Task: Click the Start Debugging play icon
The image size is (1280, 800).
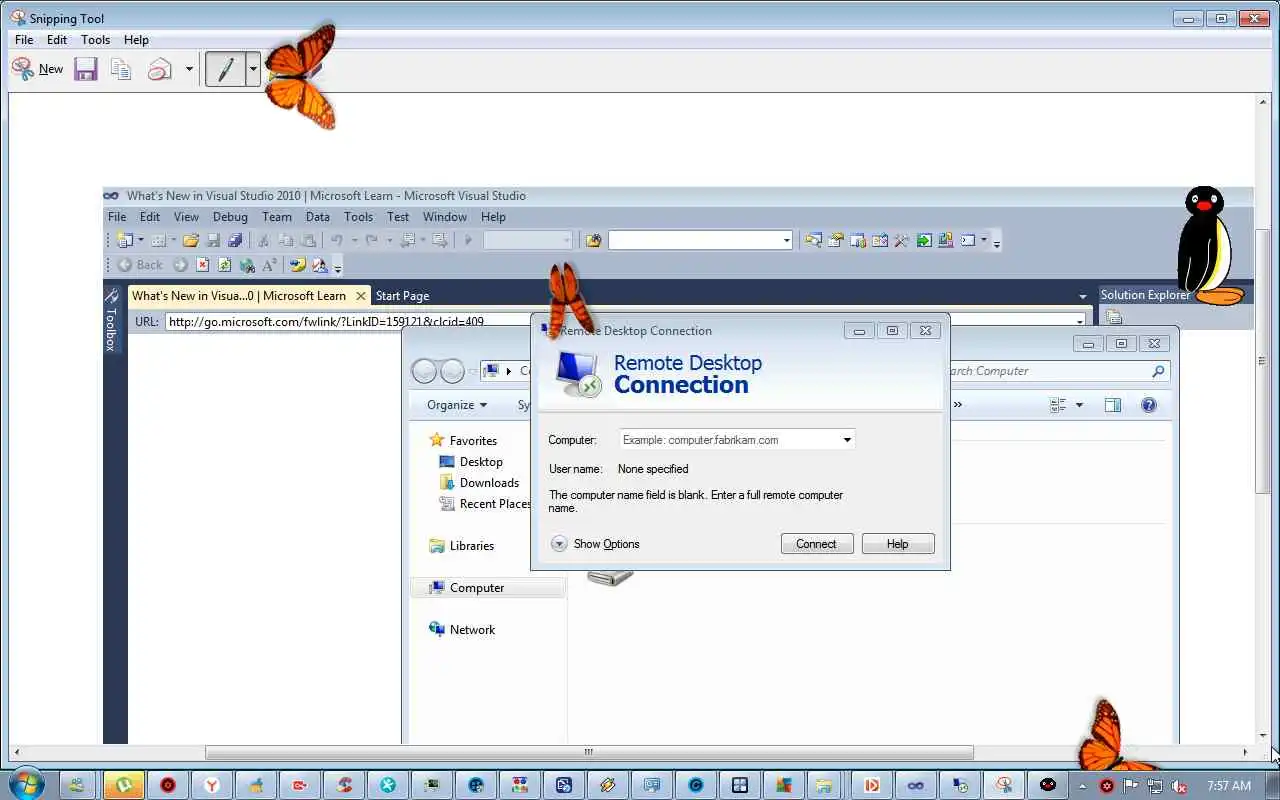Action: coord(467,240)
